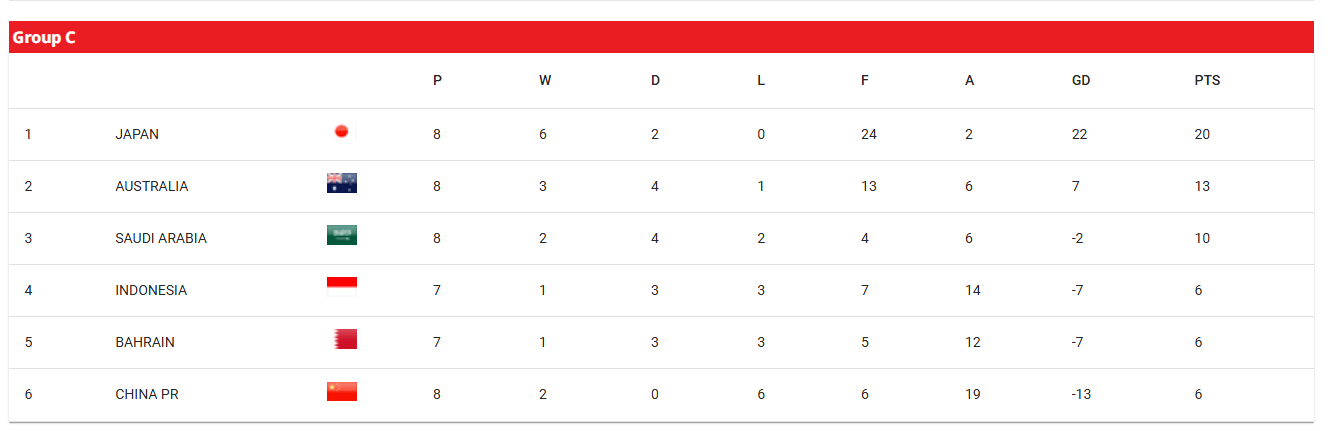Click the P (played) column header
Image resolution: width=1336 pixels, height=431 pixels.
click(x=437, y=80)
